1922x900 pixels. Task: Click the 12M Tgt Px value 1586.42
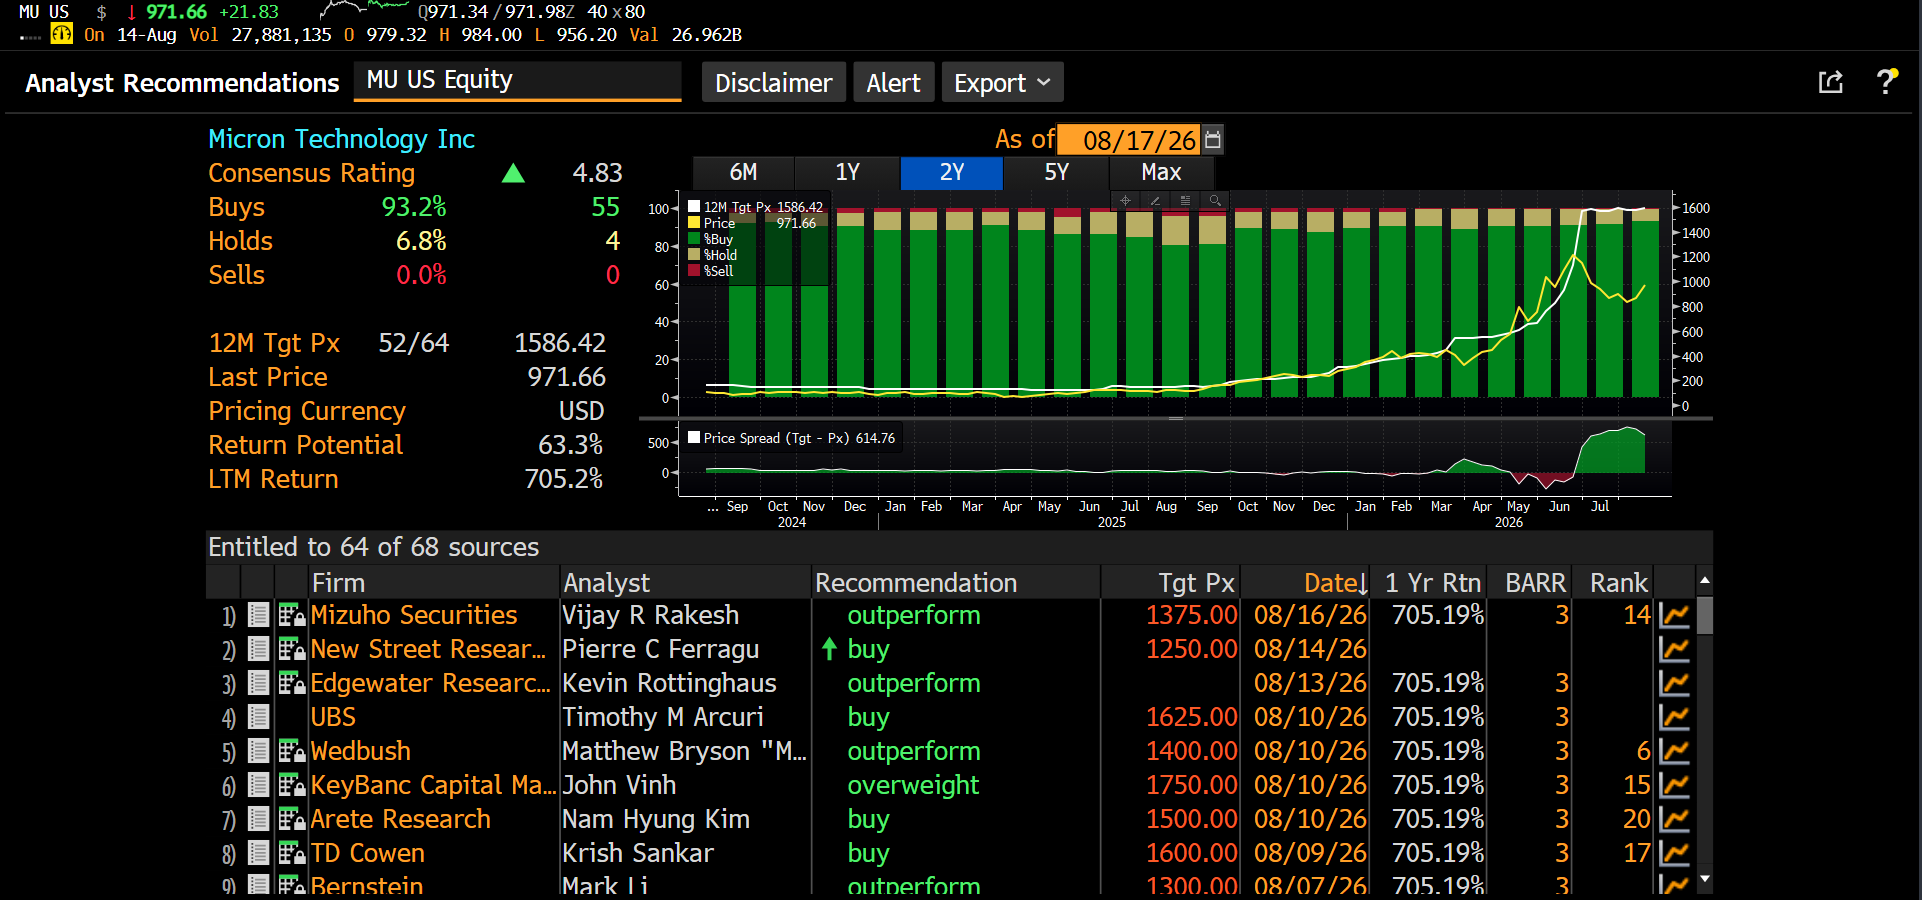(560, 343)
